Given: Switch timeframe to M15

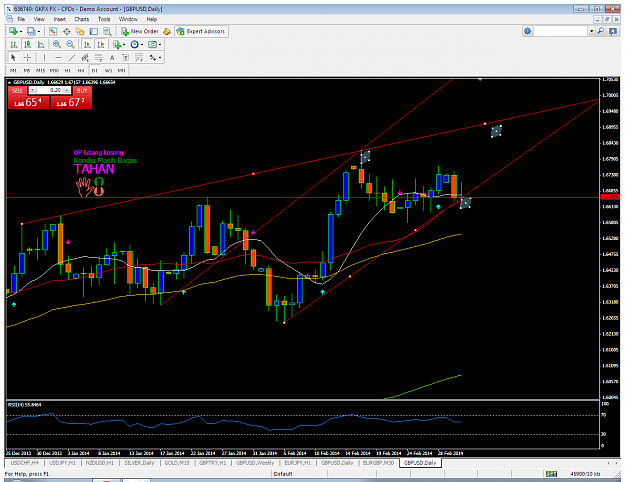Looking at the screenshot, I should pos(40,71).
